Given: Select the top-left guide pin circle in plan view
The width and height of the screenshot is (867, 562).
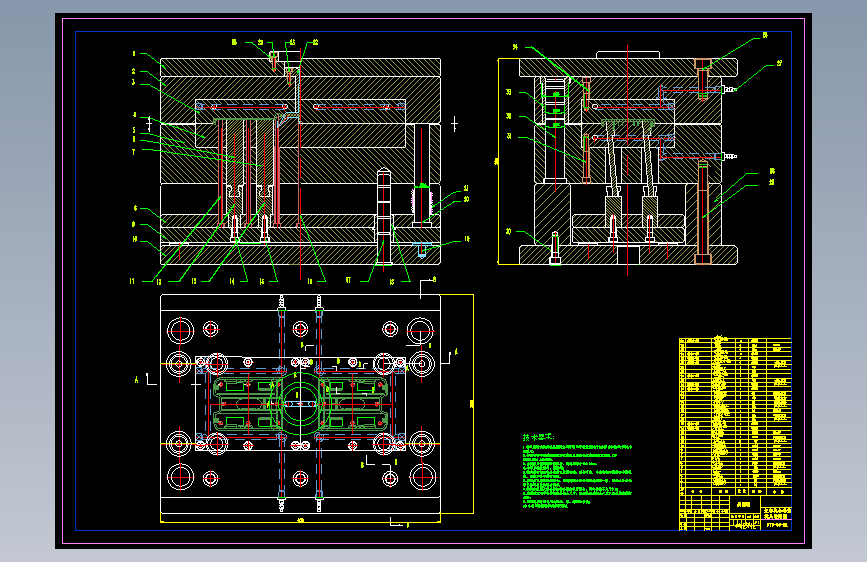Looking at the screenshot, I should pyautogui.click(x=180, y=330).
